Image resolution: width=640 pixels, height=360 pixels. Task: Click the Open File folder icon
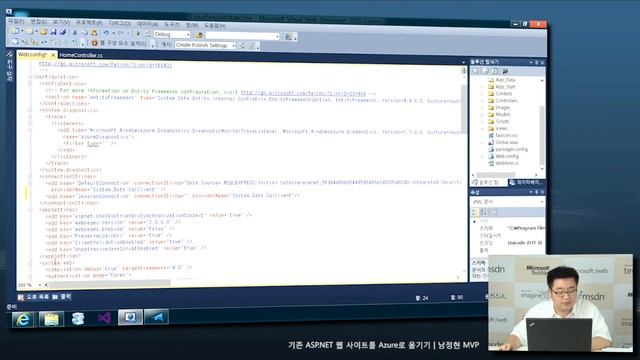[43, 32]
